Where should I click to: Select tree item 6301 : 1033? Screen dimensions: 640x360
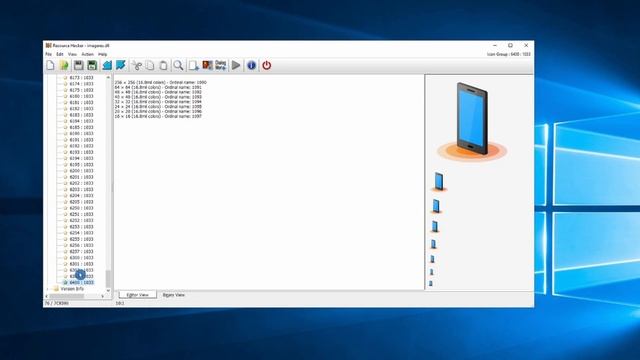(81, 264)
